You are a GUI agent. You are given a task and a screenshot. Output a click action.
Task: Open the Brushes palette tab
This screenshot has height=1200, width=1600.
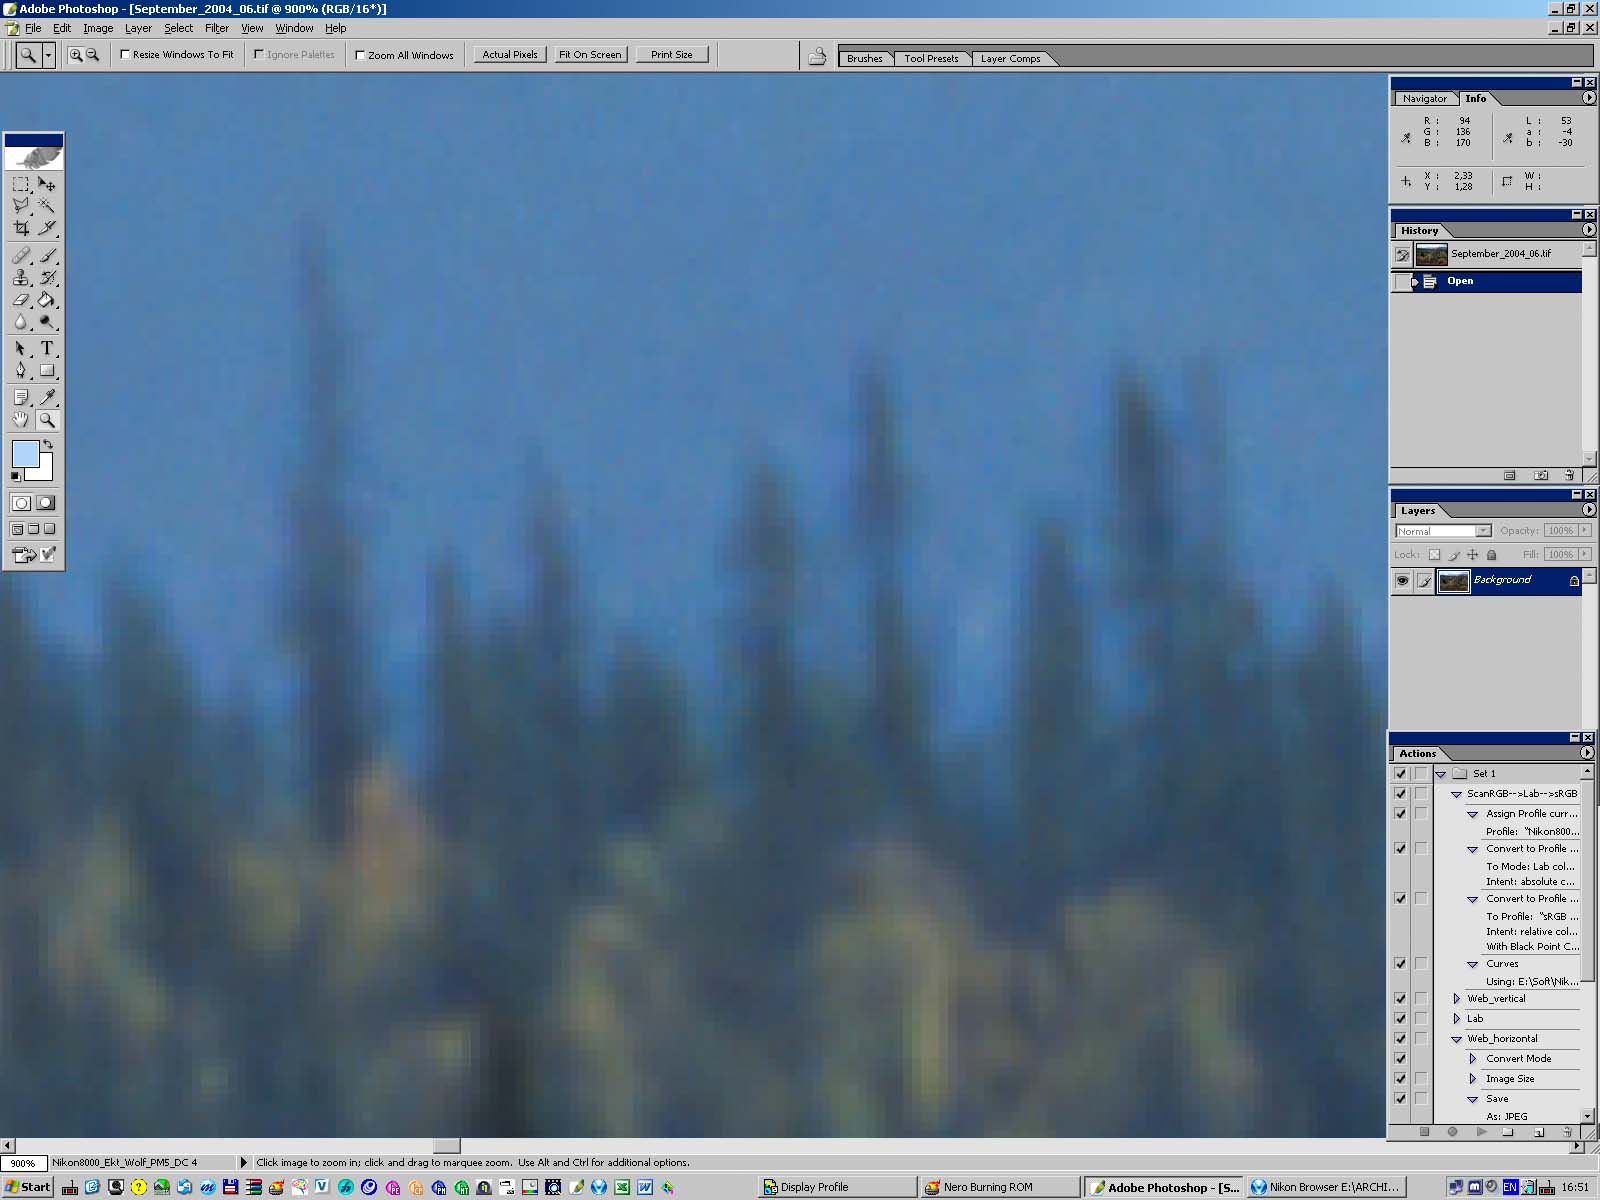tap(865, 58)
